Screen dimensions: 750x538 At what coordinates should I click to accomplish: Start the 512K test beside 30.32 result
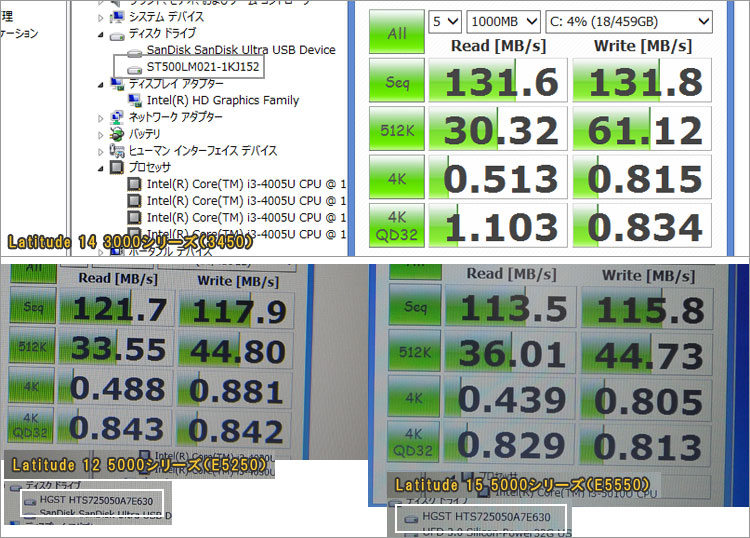click(x=397, y=130)
